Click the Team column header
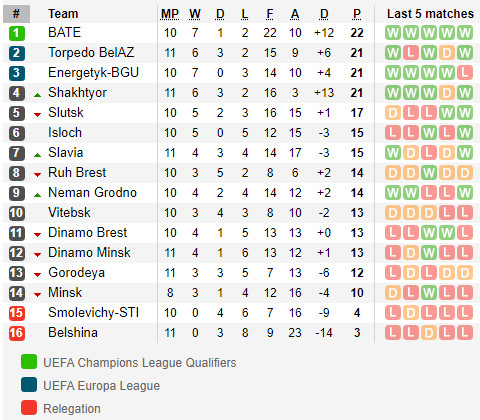 pyautogui.click(x=63, y=14)
